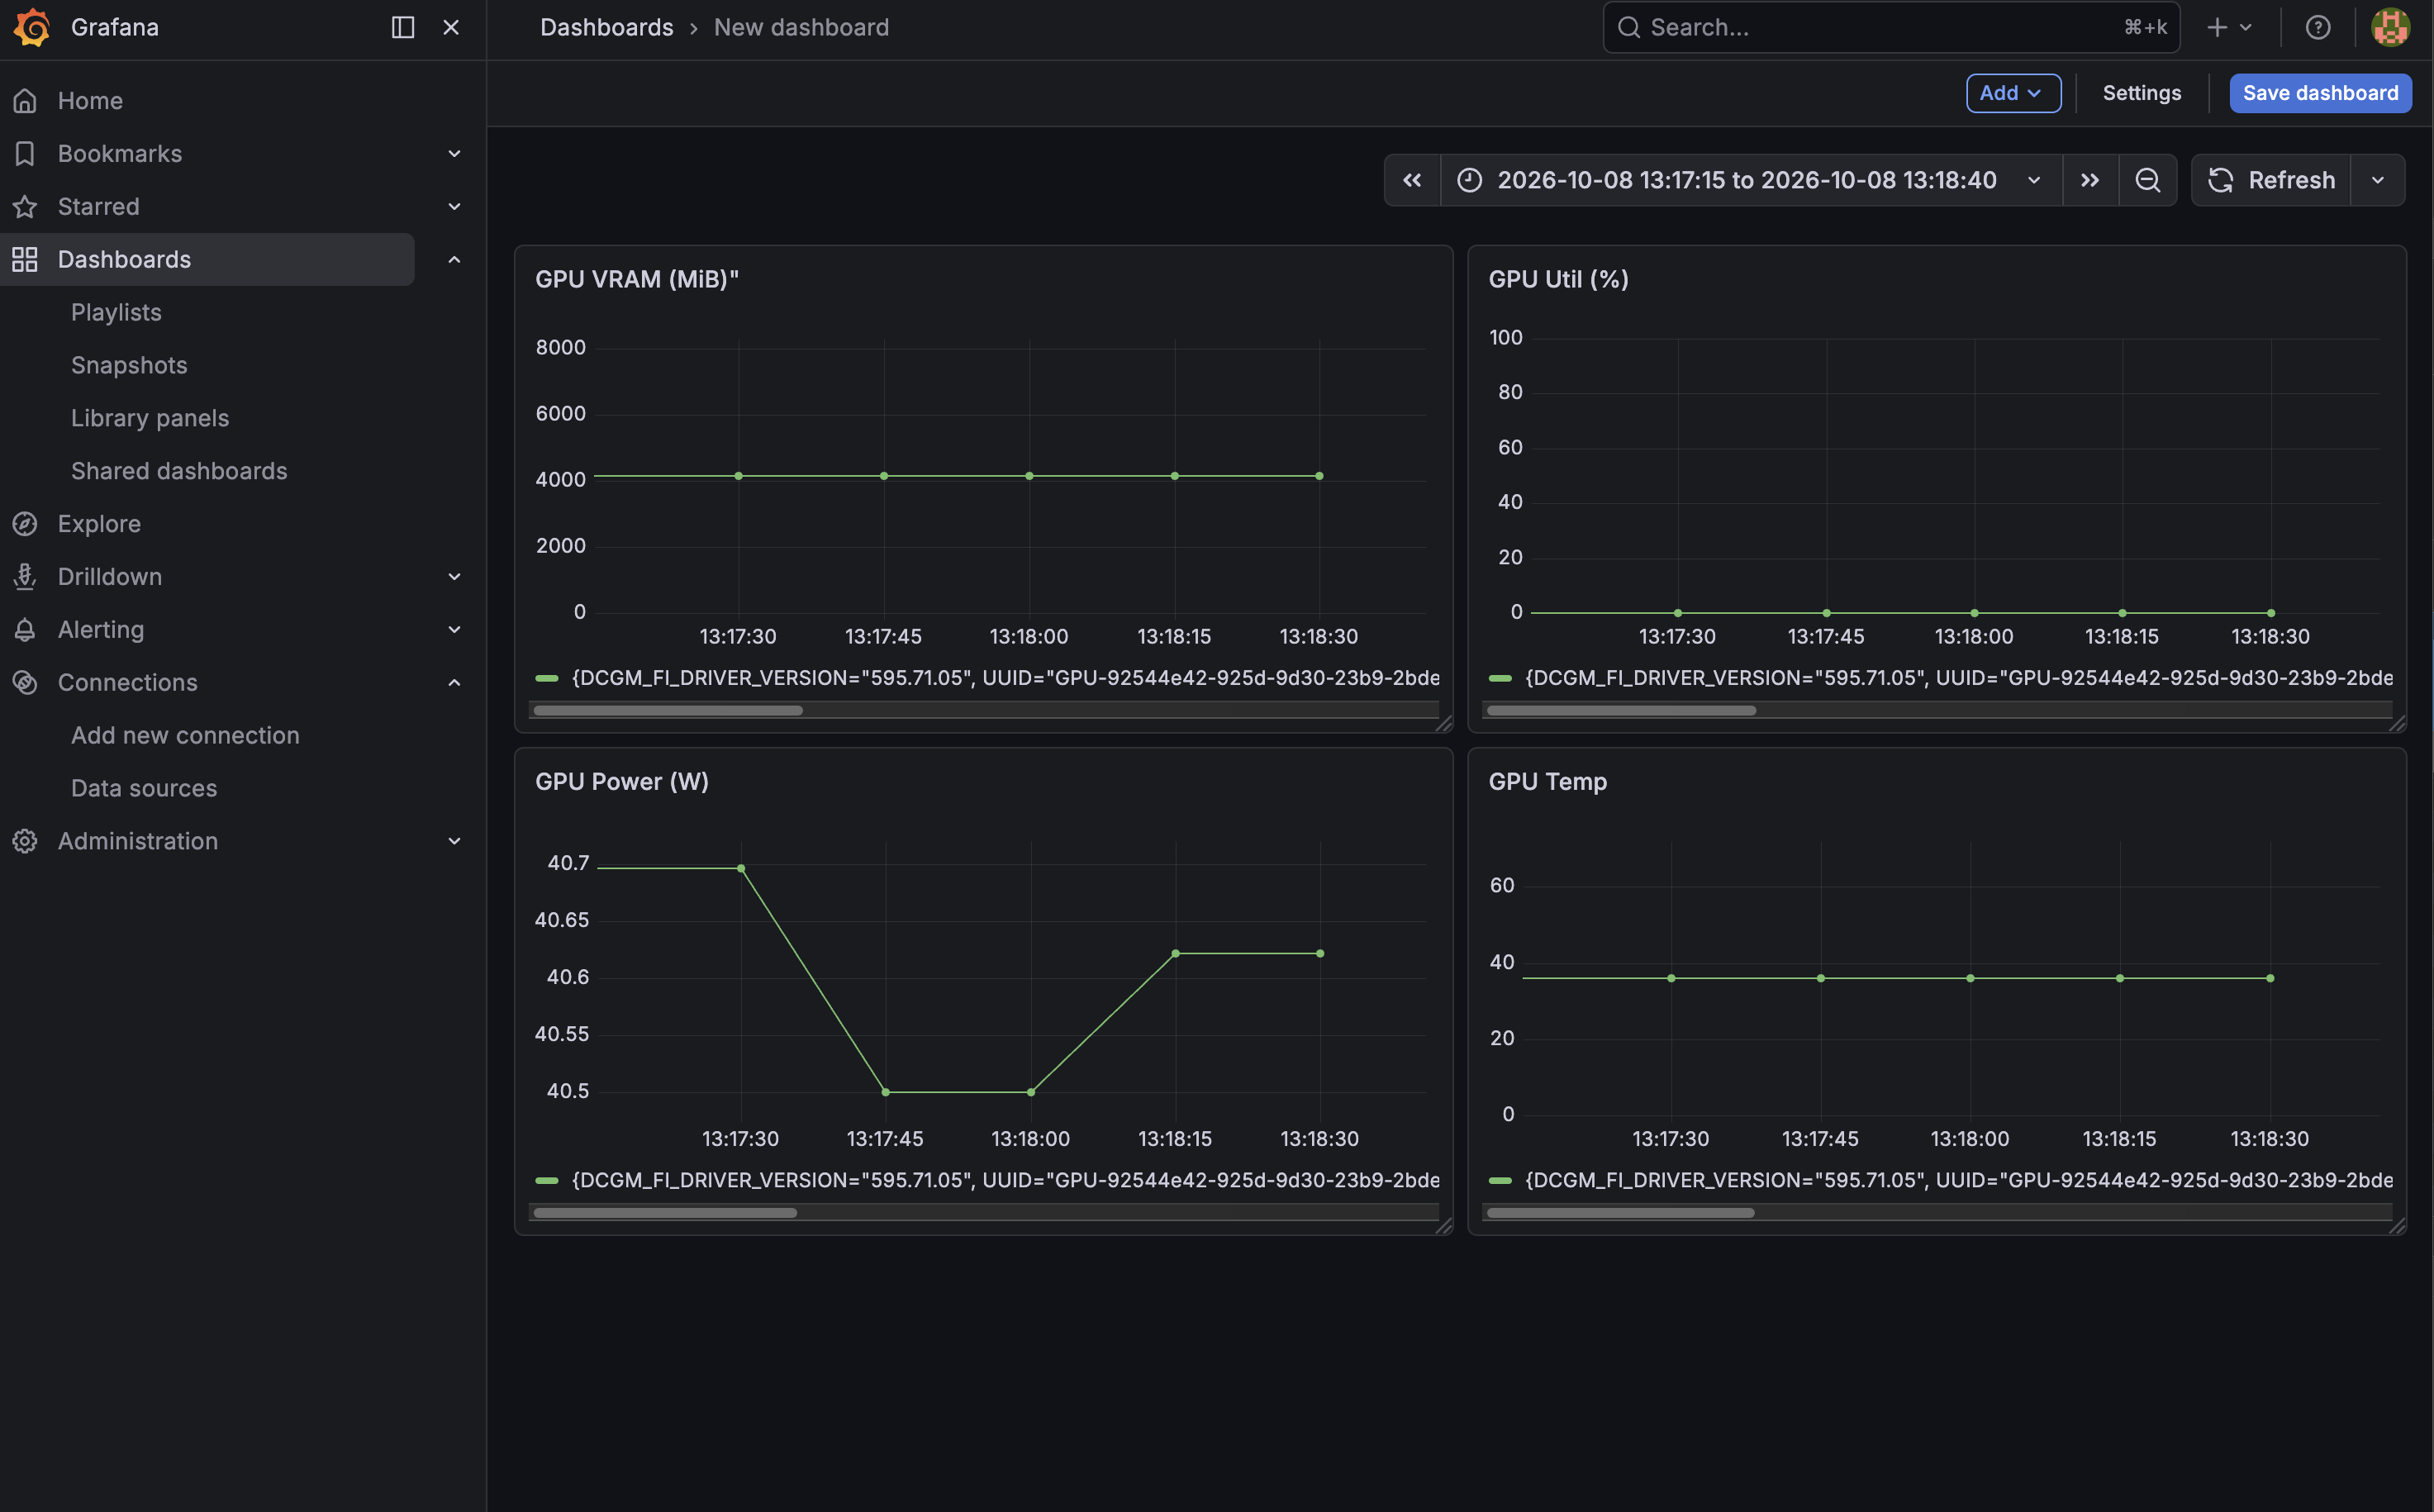Screen dimensions: 2434x1512
Task: Zoom out the time range
Action: [x=2147, y=180]
